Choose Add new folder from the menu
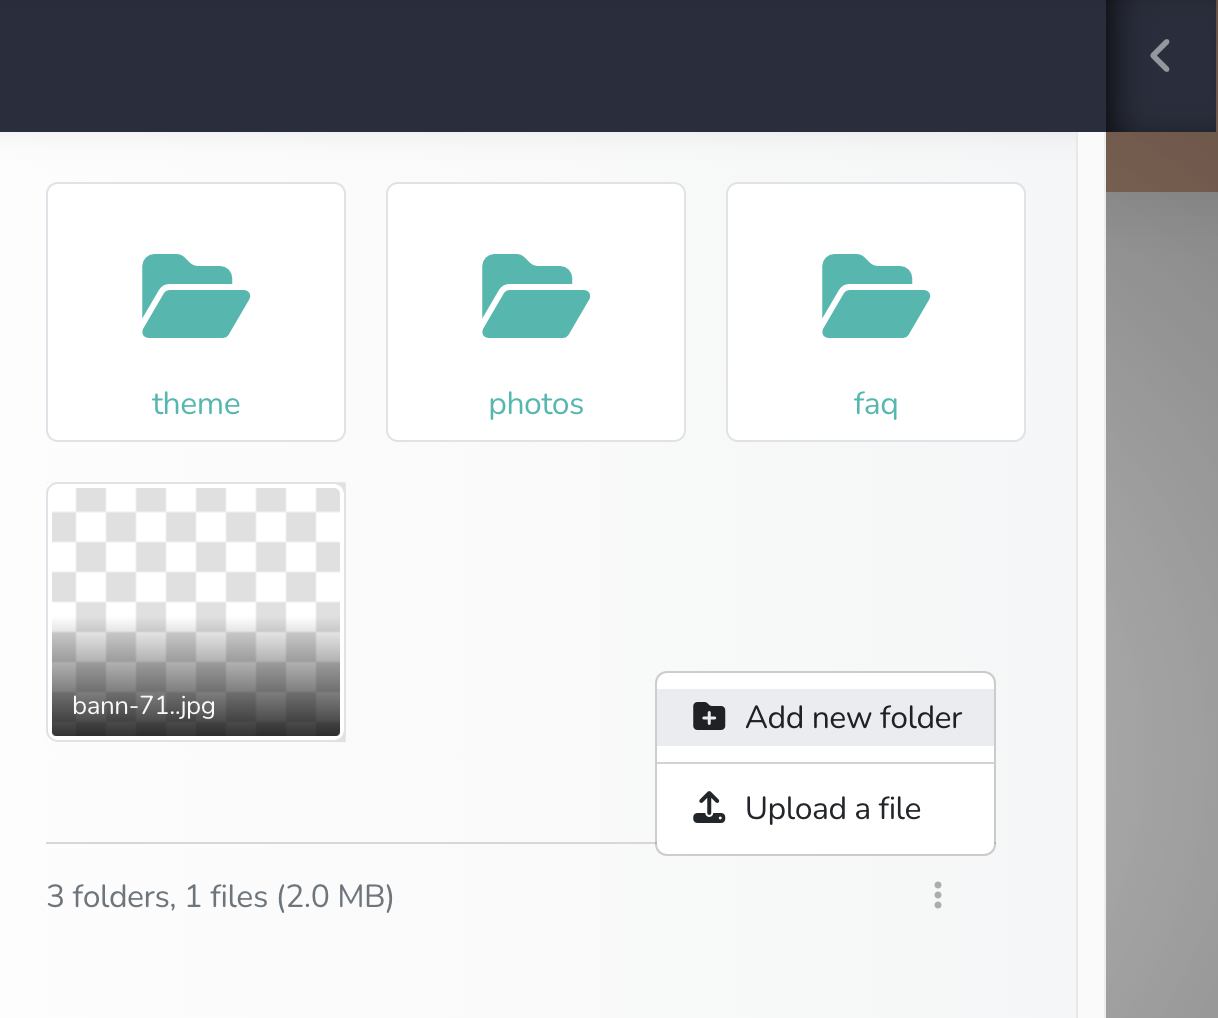Image resolution: width=1218 pixels, height=1018 pixels. (x=826, y=717)
